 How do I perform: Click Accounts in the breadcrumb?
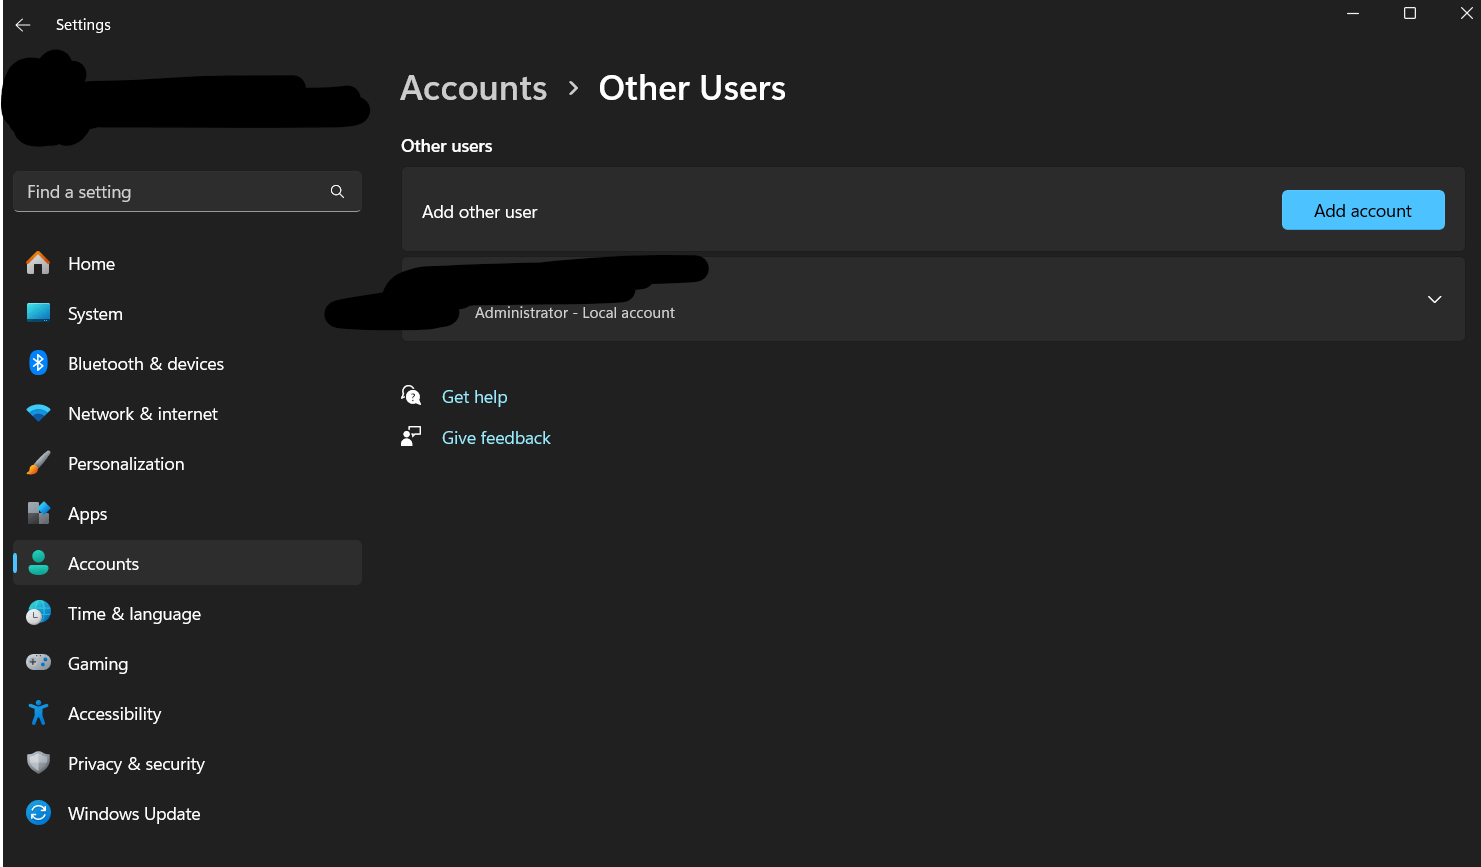474,88
